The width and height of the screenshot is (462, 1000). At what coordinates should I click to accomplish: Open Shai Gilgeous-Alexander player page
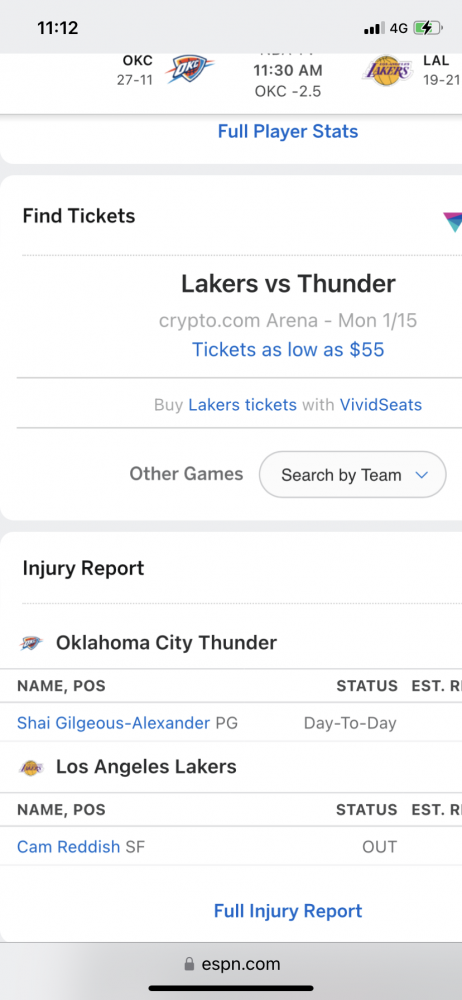114,723
